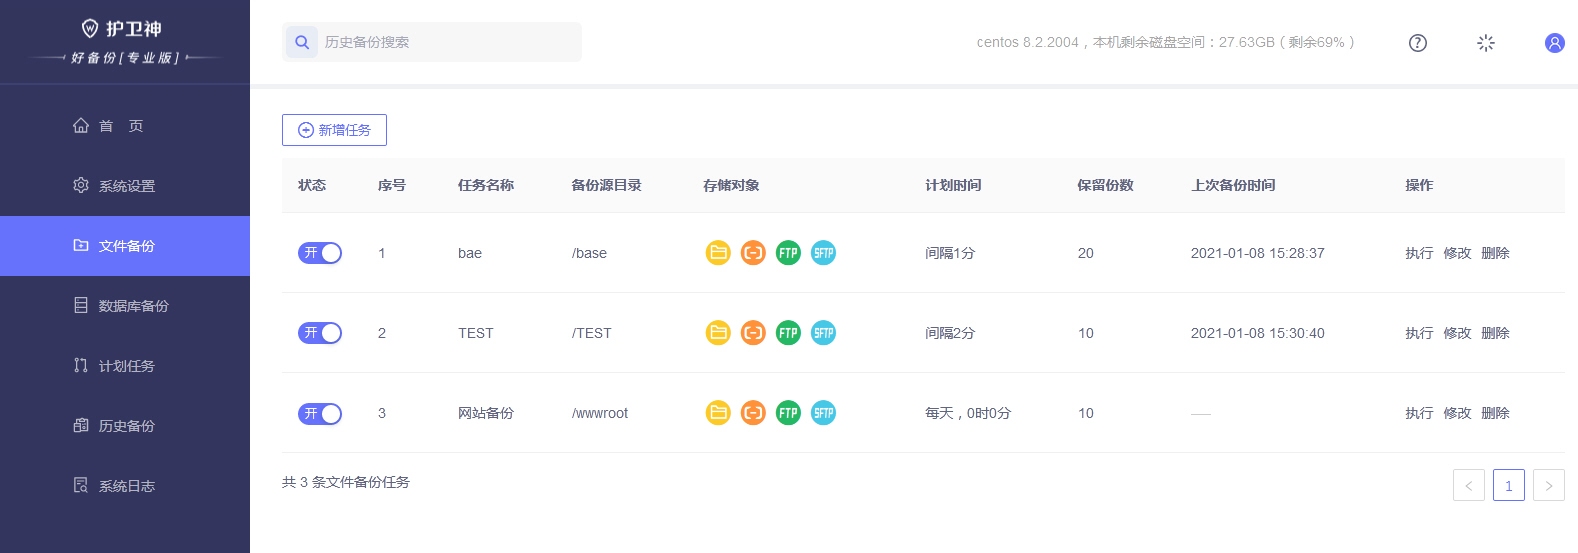Click the loading spinner theme icon
1578x553 pixels.
1486,43
